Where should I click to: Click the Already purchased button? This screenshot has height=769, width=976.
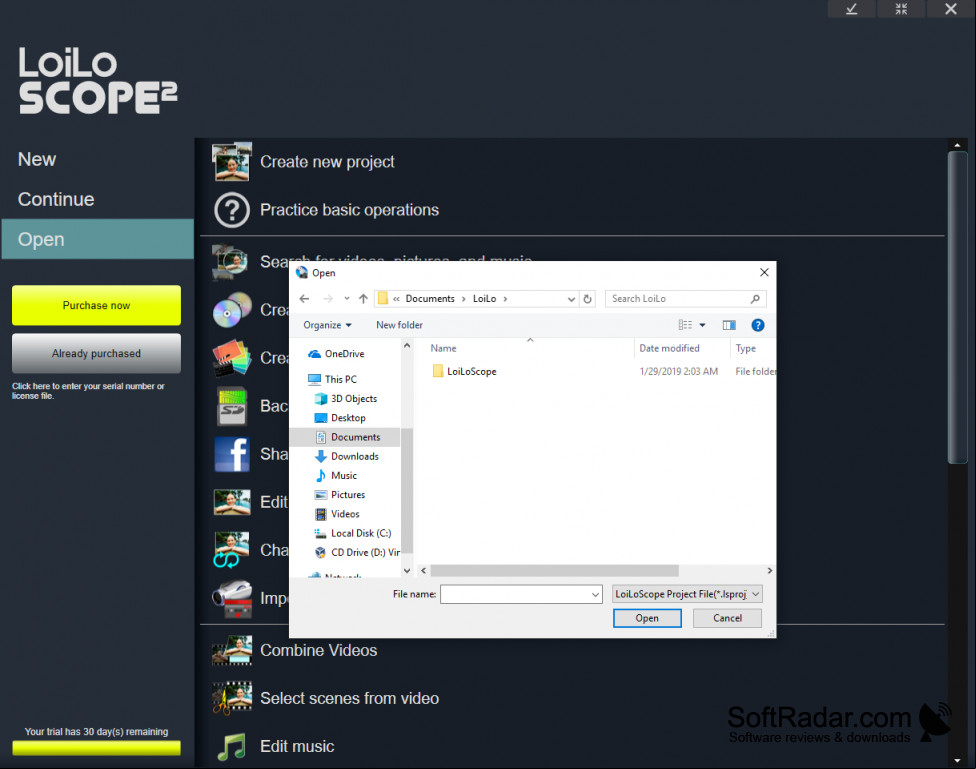[x=96, y=353]
